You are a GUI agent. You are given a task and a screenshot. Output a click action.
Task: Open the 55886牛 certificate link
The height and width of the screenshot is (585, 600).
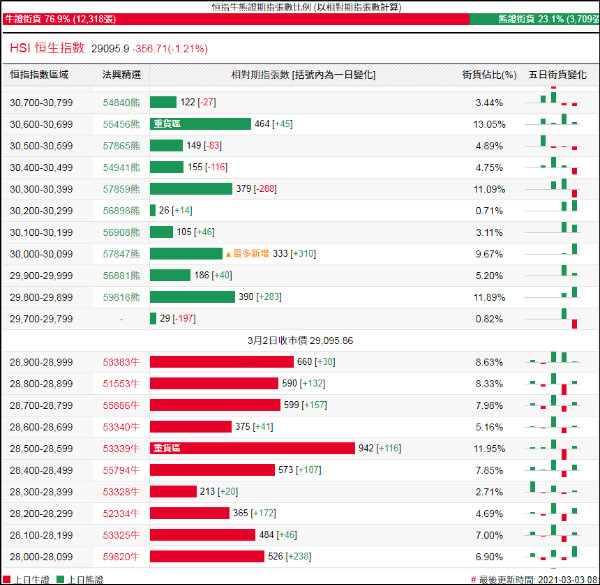click(x=121, y=405)
